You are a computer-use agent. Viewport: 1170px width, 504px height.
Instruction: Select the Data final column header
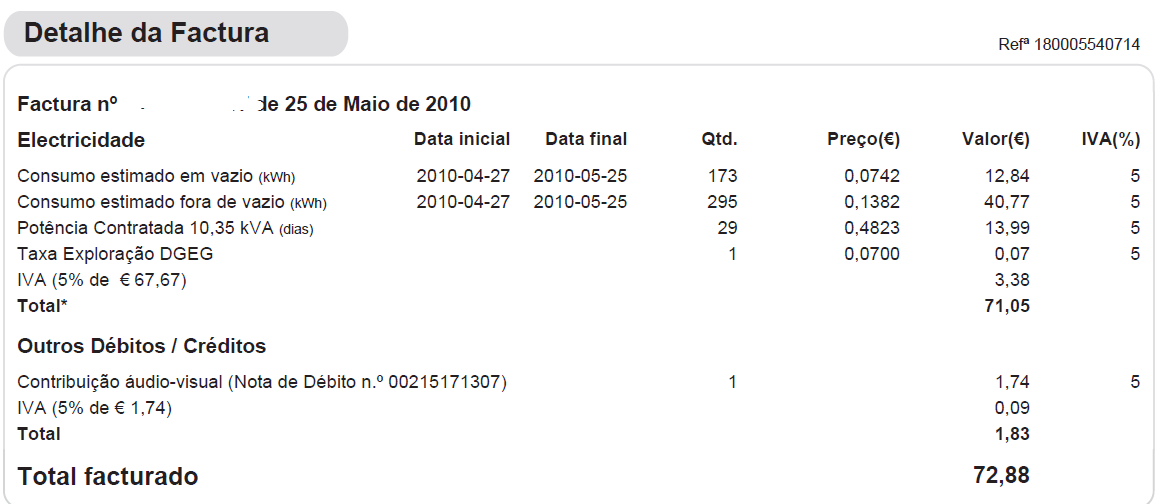coord(586,139)
